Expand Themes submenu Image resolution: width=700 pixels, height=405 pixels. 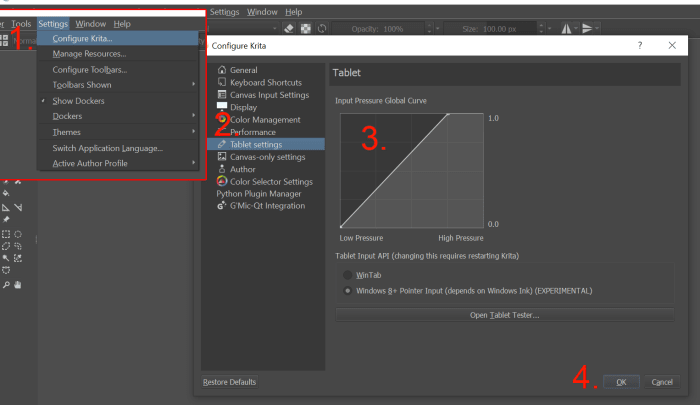pyautogui.click(x=118, y=132)
